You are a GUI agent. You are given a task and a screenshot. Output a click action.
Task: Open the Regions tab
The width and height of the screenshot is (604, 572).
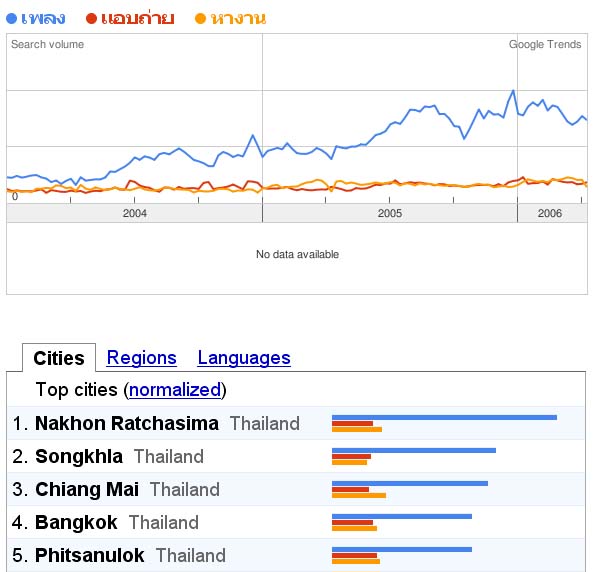tap(141, 358)
